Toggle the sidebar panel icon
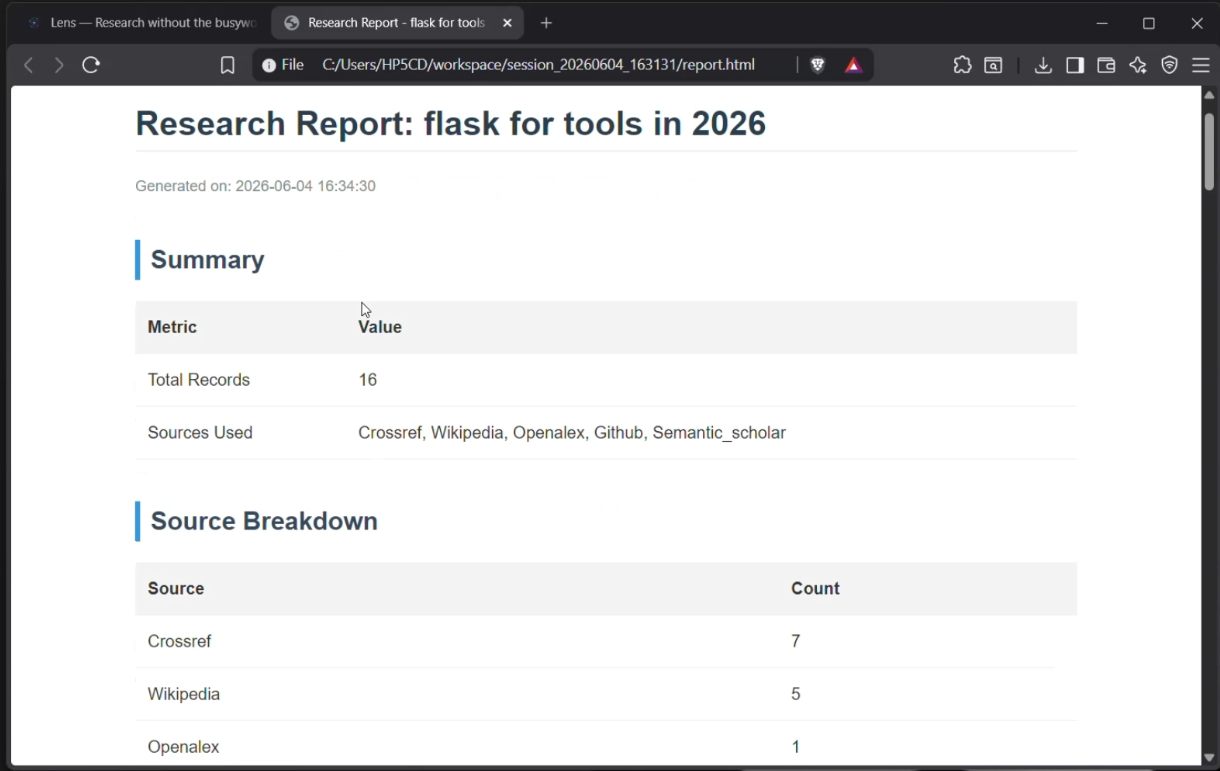 tap(1075, 65)
